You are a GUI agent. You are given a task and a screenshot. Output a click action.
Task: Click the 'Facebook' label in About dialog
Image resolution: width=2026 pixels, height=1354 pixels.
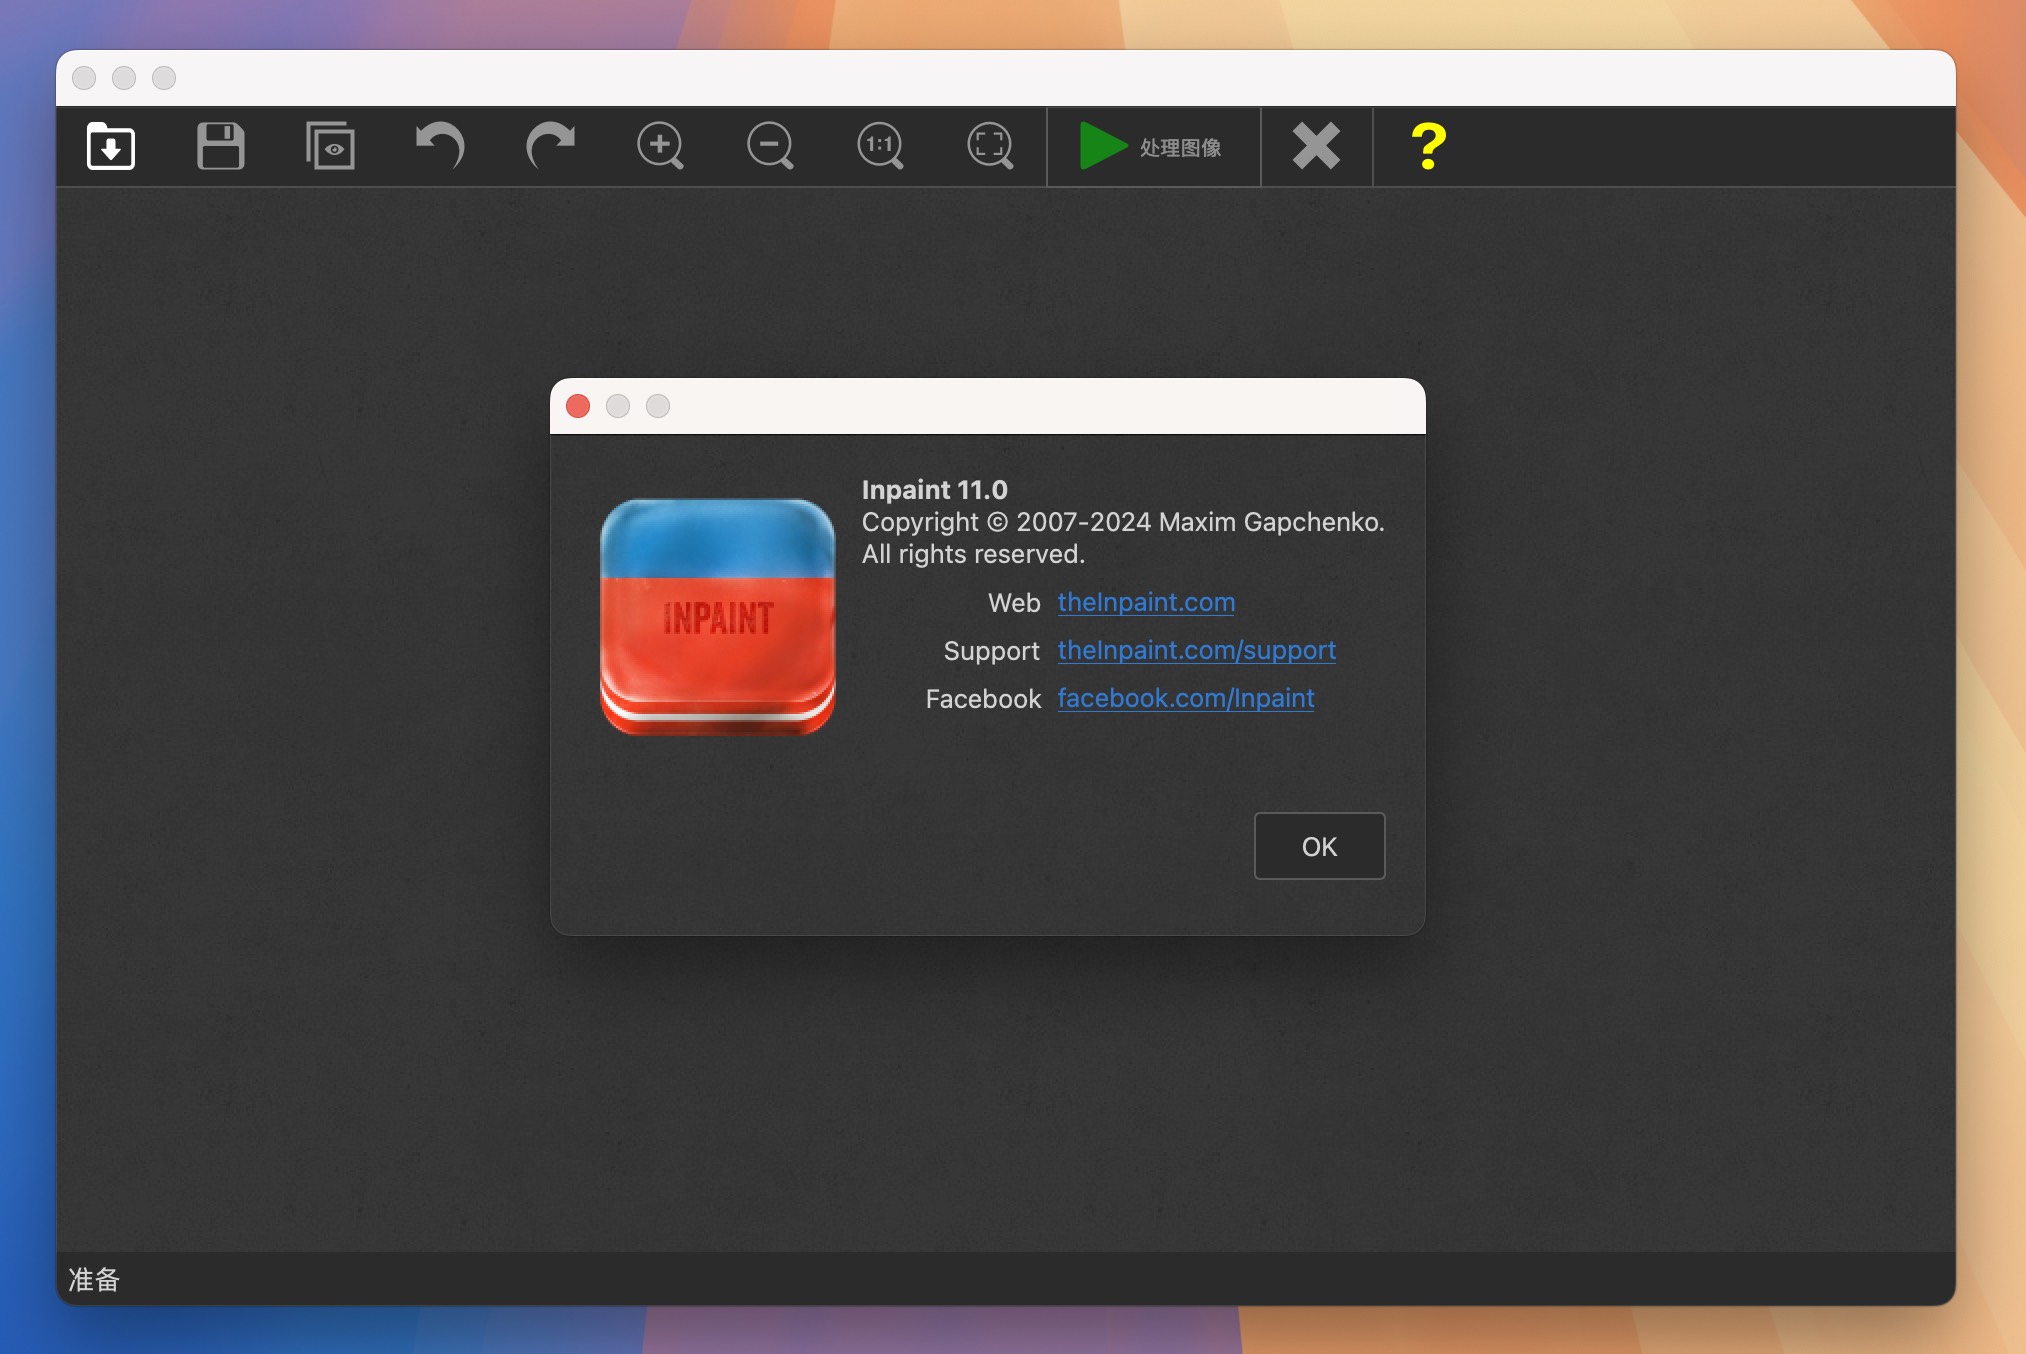983,699
